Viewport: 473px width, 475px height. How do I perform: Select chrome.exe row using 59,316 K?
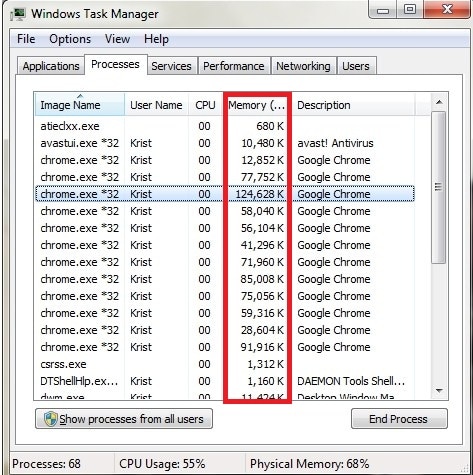(x=224, y=313)
